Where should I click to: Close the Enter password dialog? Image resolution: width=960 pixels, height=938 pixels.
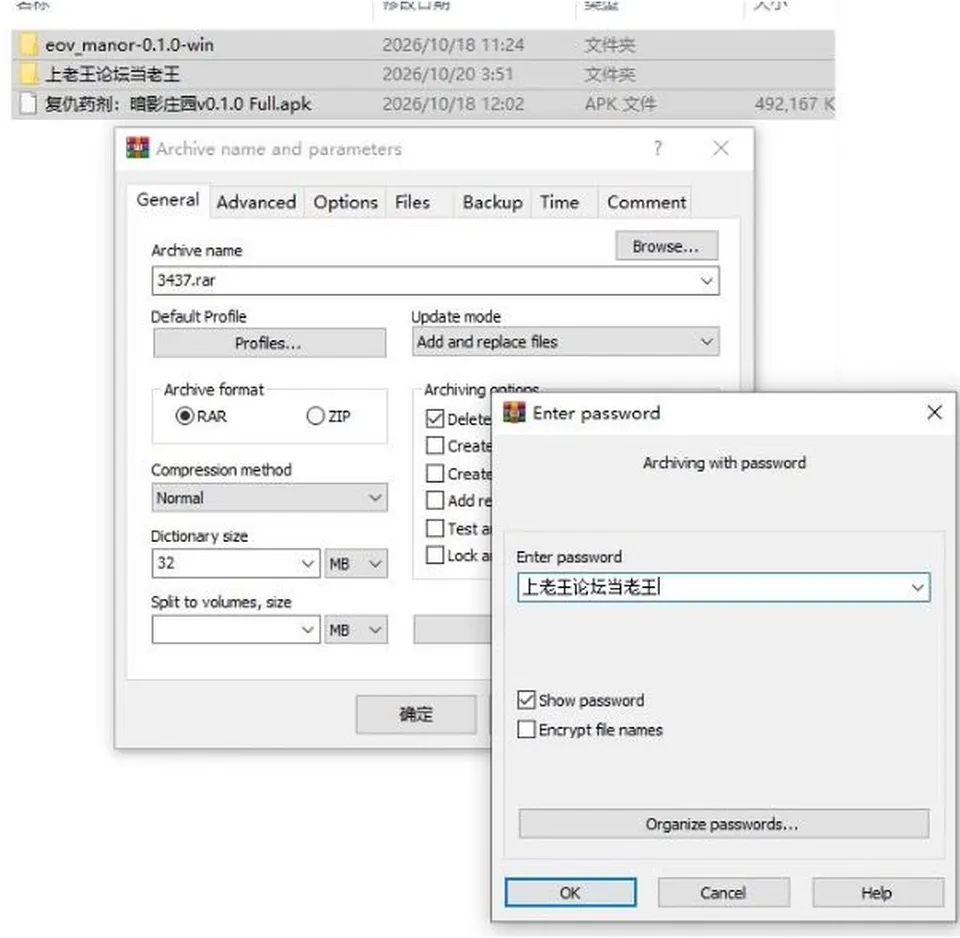pos(934,412)
